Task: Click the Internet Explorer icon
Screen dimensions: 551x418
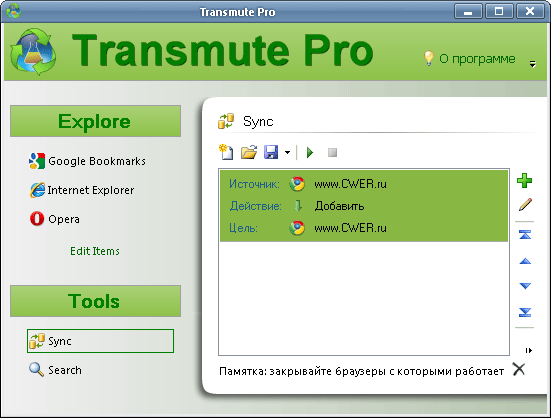Action: point(37,190)
